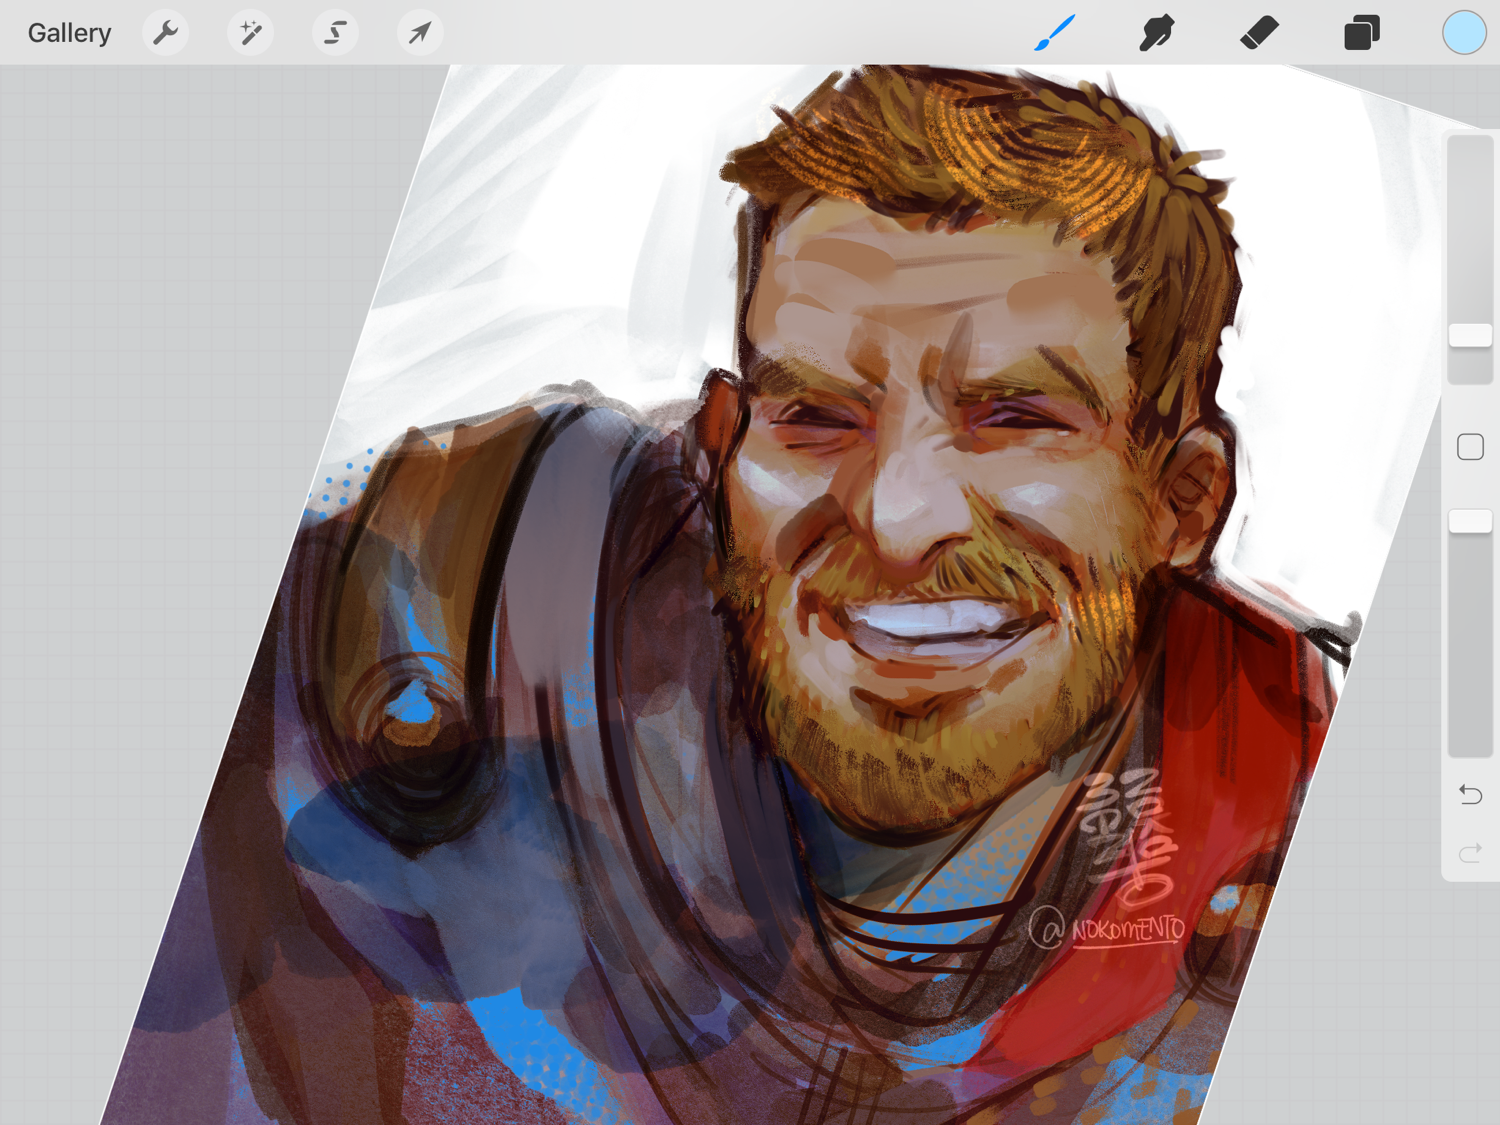Image resolution: width=1500 pixels, height=1125 pixels.
Task: Select the Eraser tool
Action: click(x=1259, y=33)
